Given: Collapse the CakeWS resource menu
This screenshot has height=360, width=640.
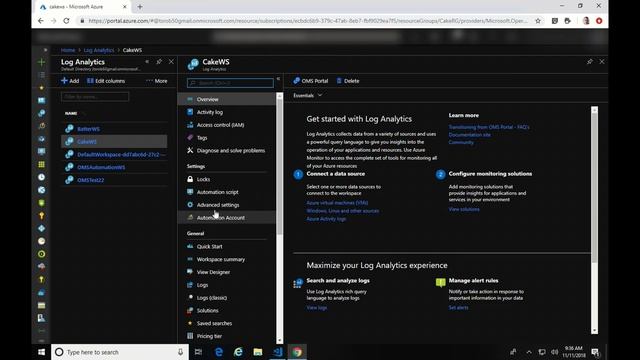Looking at the screenshot, I should pos(278,79).
